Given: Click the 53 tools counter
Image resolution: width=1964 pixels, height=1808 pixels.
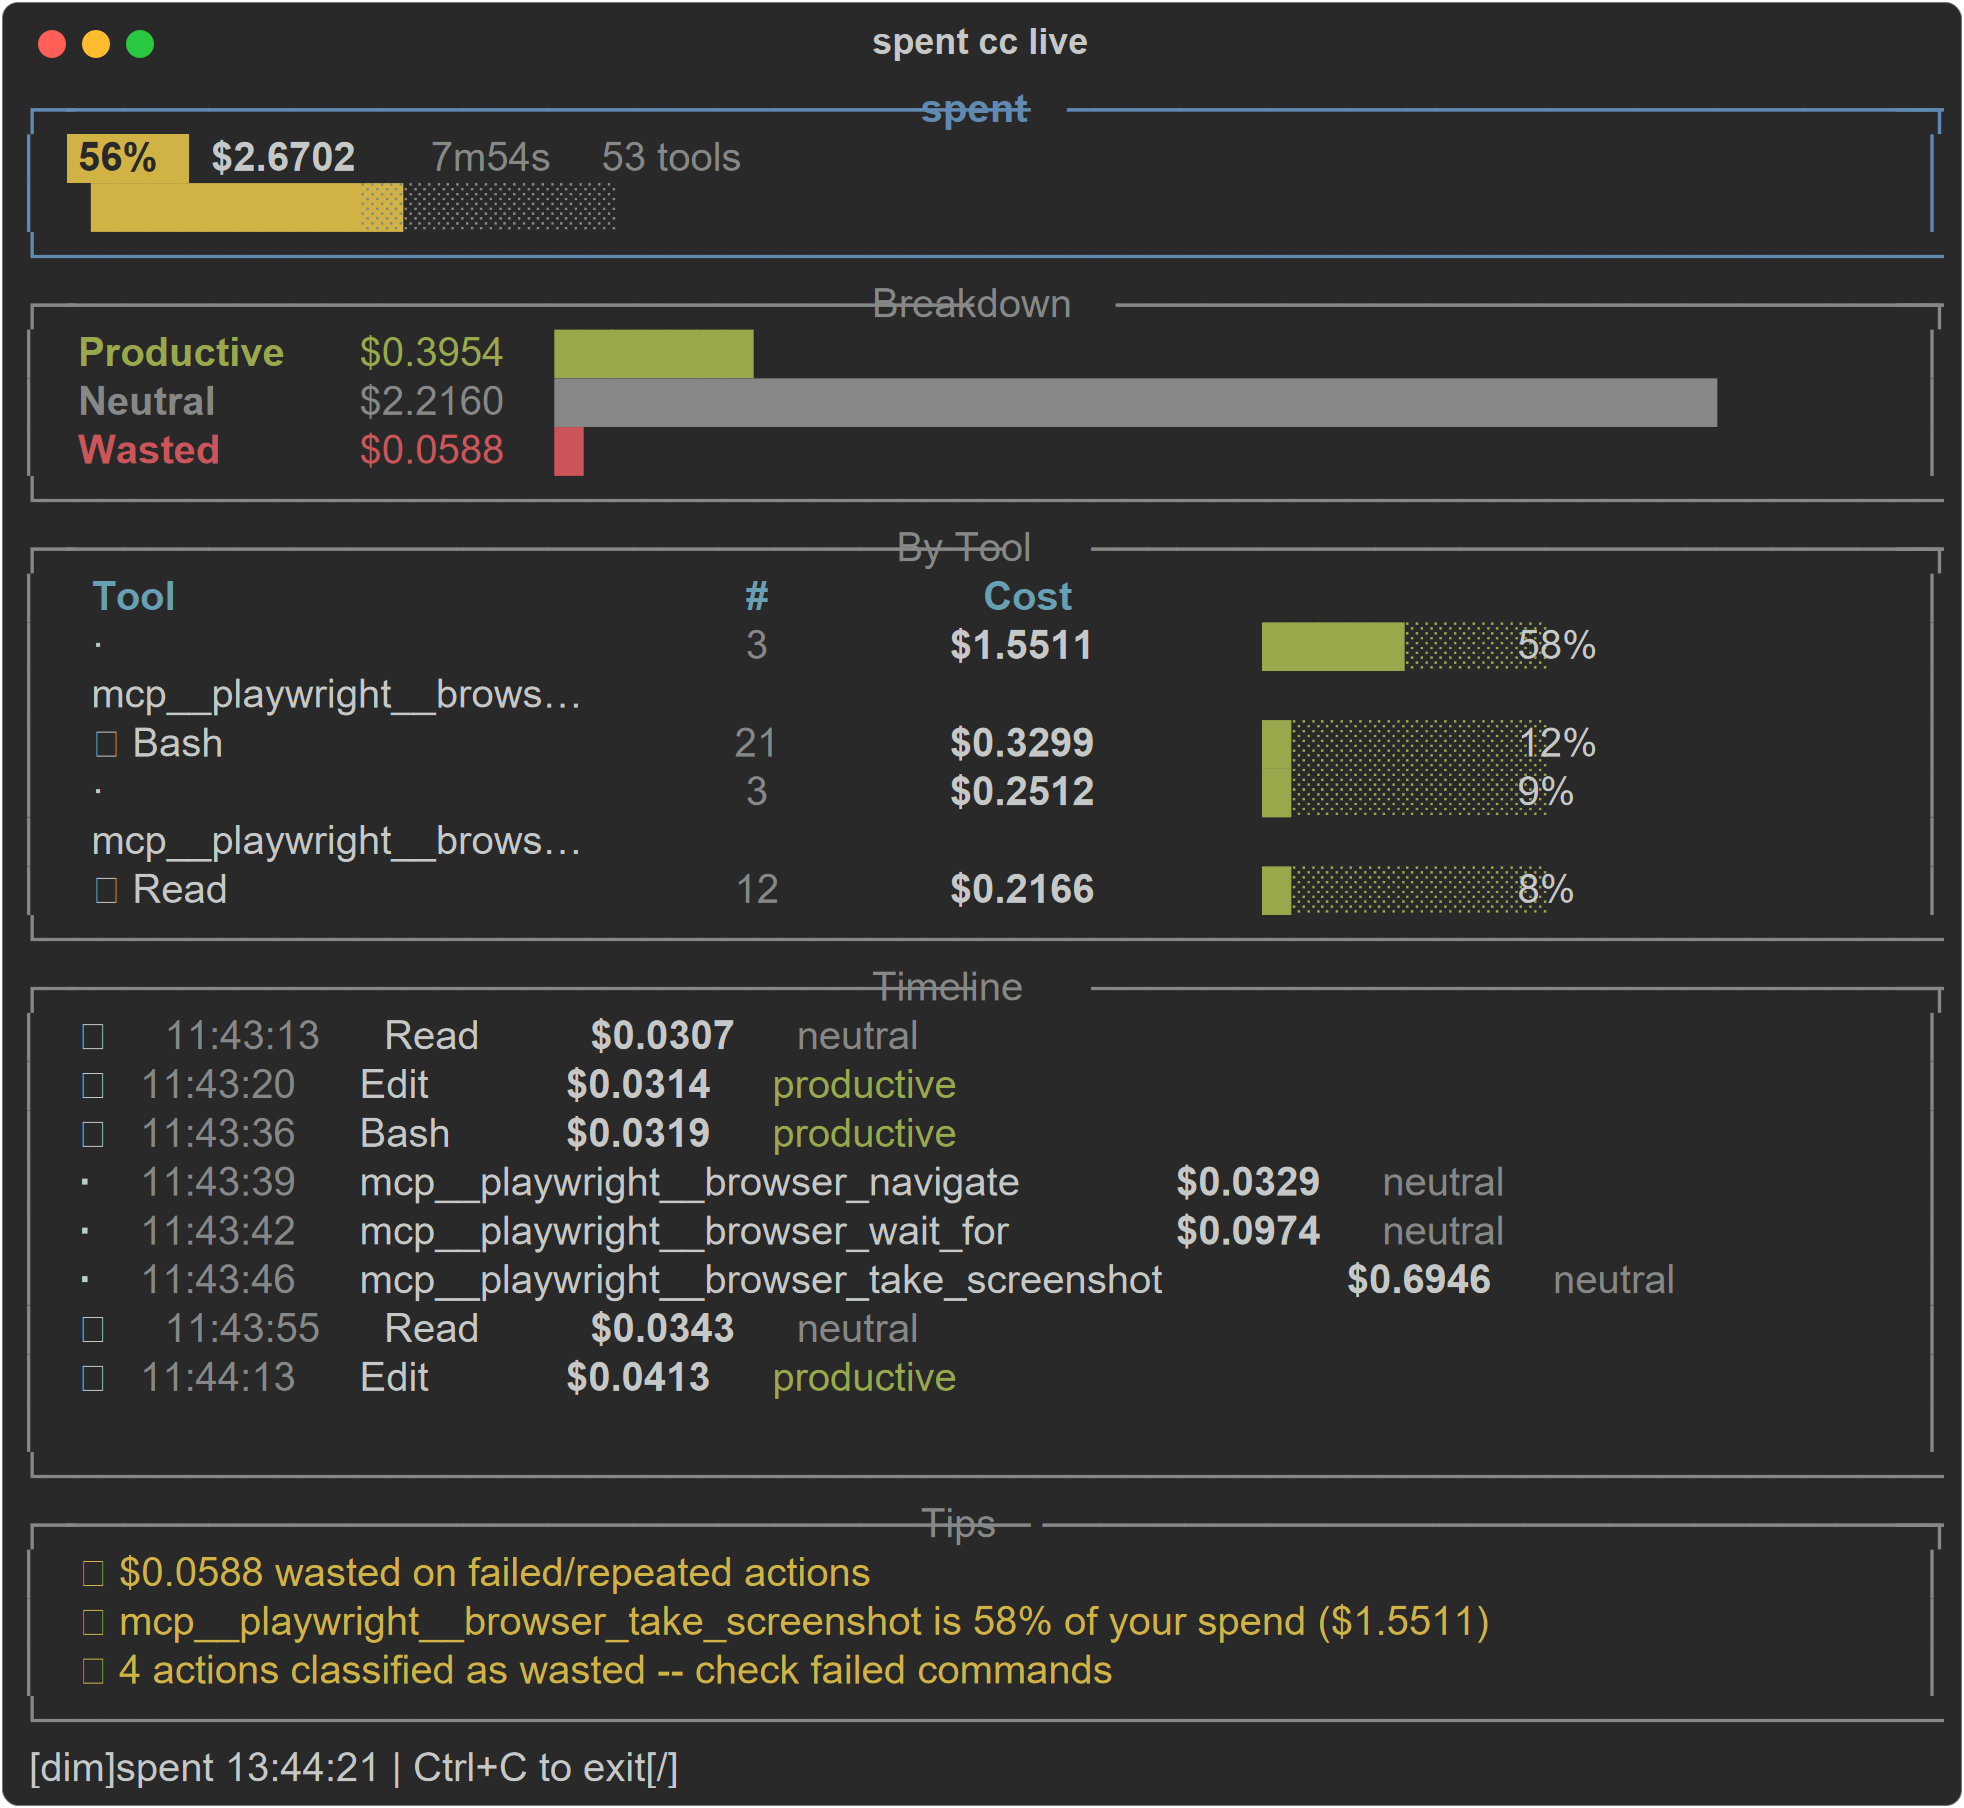Looking at the screenshot, I should coord(671,158).
